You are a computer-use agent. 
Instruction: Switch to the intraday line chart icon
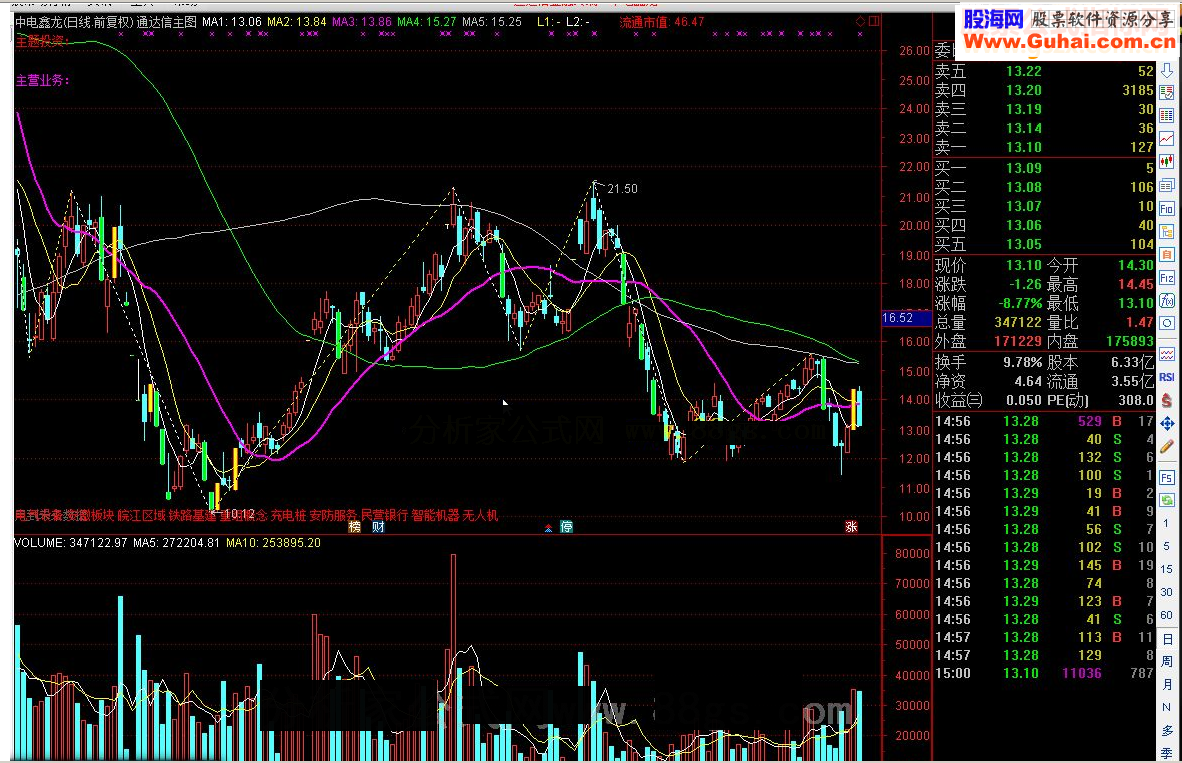pos(1167,139)
